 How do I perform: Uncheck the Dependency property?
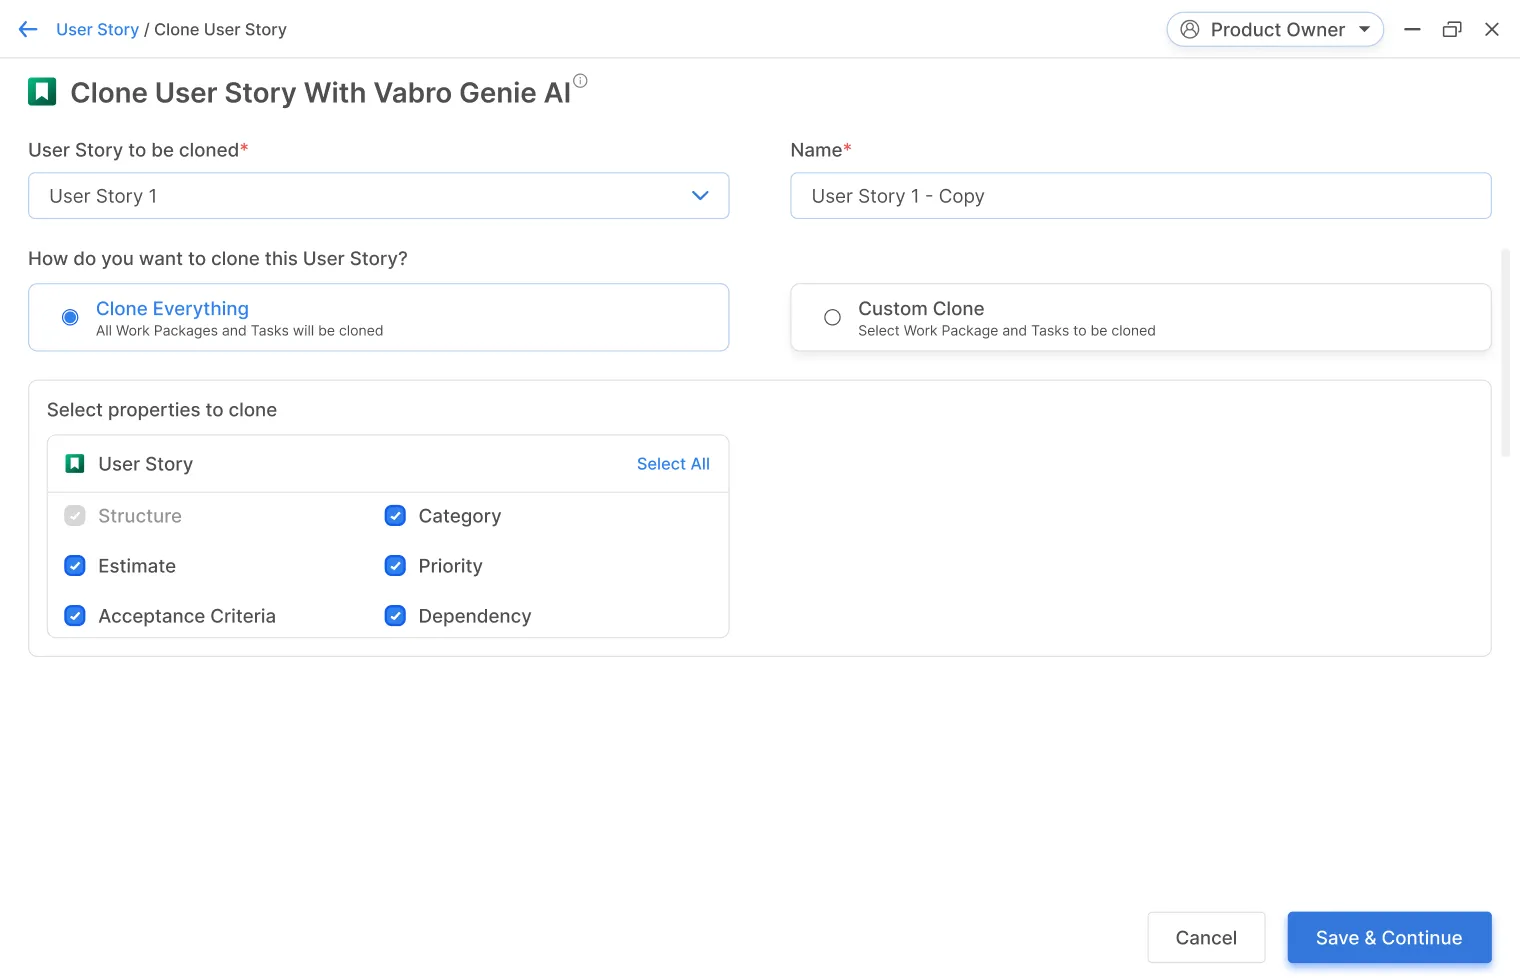[395, 616]
